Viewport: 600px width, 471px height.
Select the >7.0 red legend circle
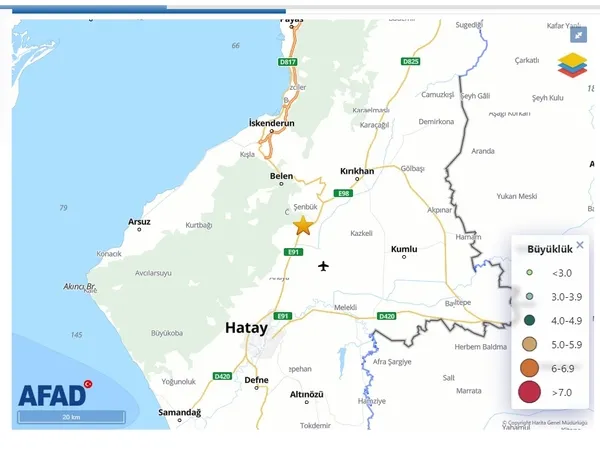click(529, 392)
